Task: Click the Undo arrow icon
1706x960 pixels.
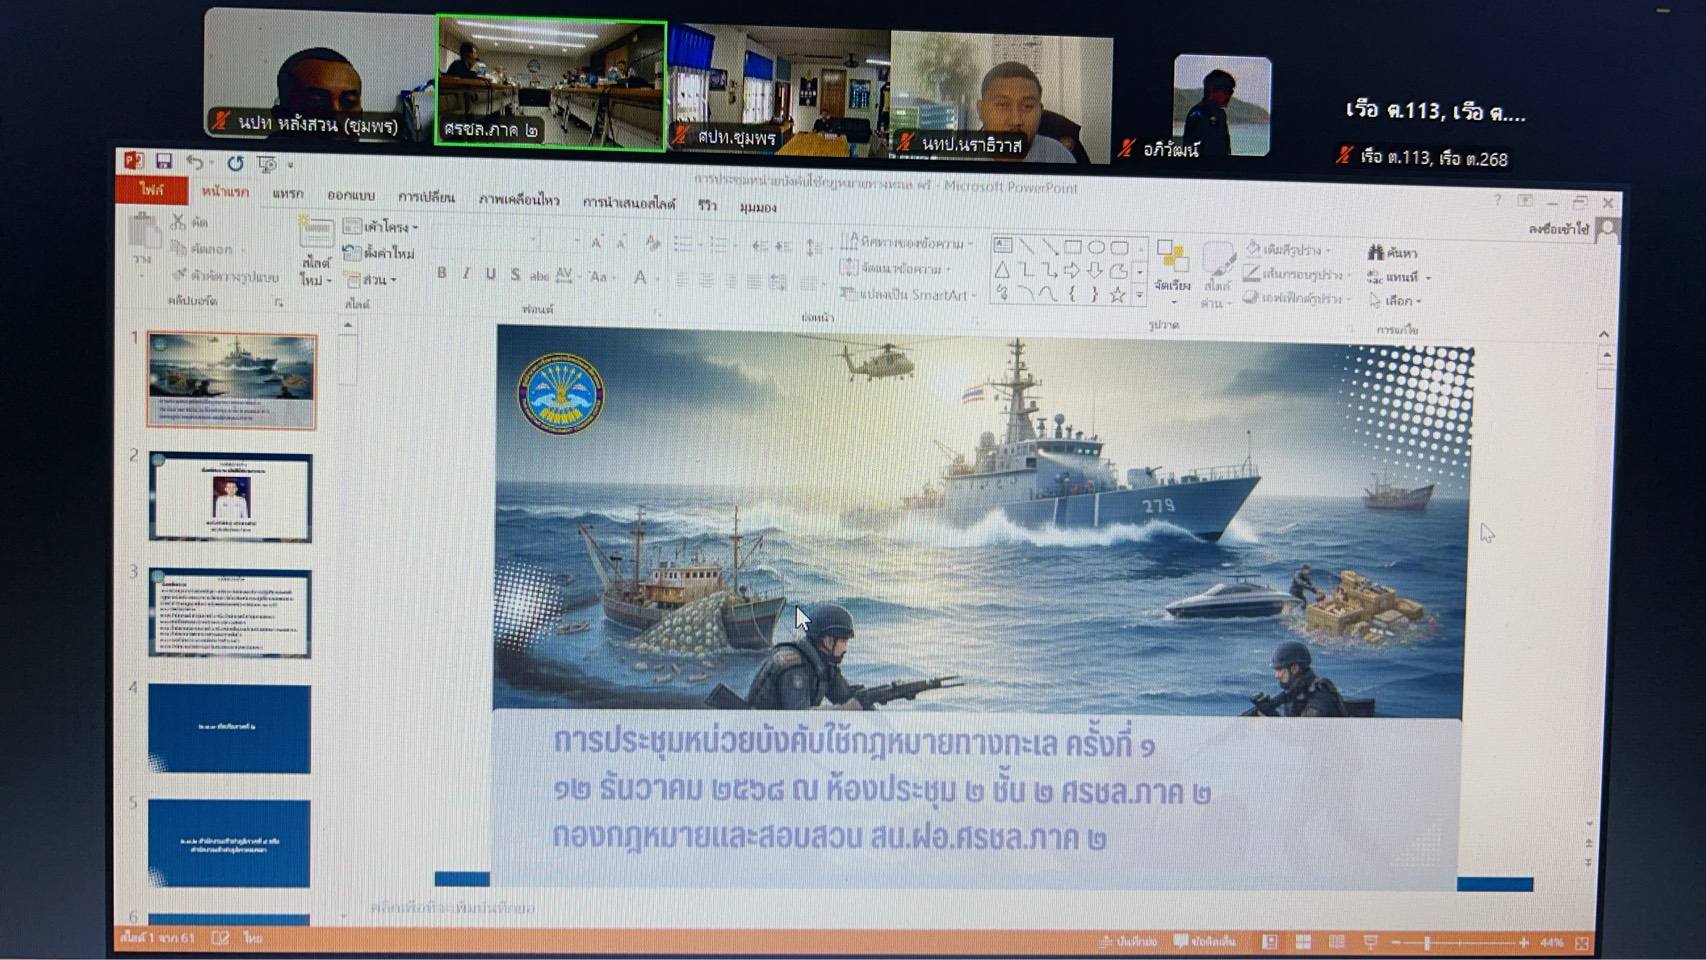Action: pyautogui.click(x=195, y=162)
